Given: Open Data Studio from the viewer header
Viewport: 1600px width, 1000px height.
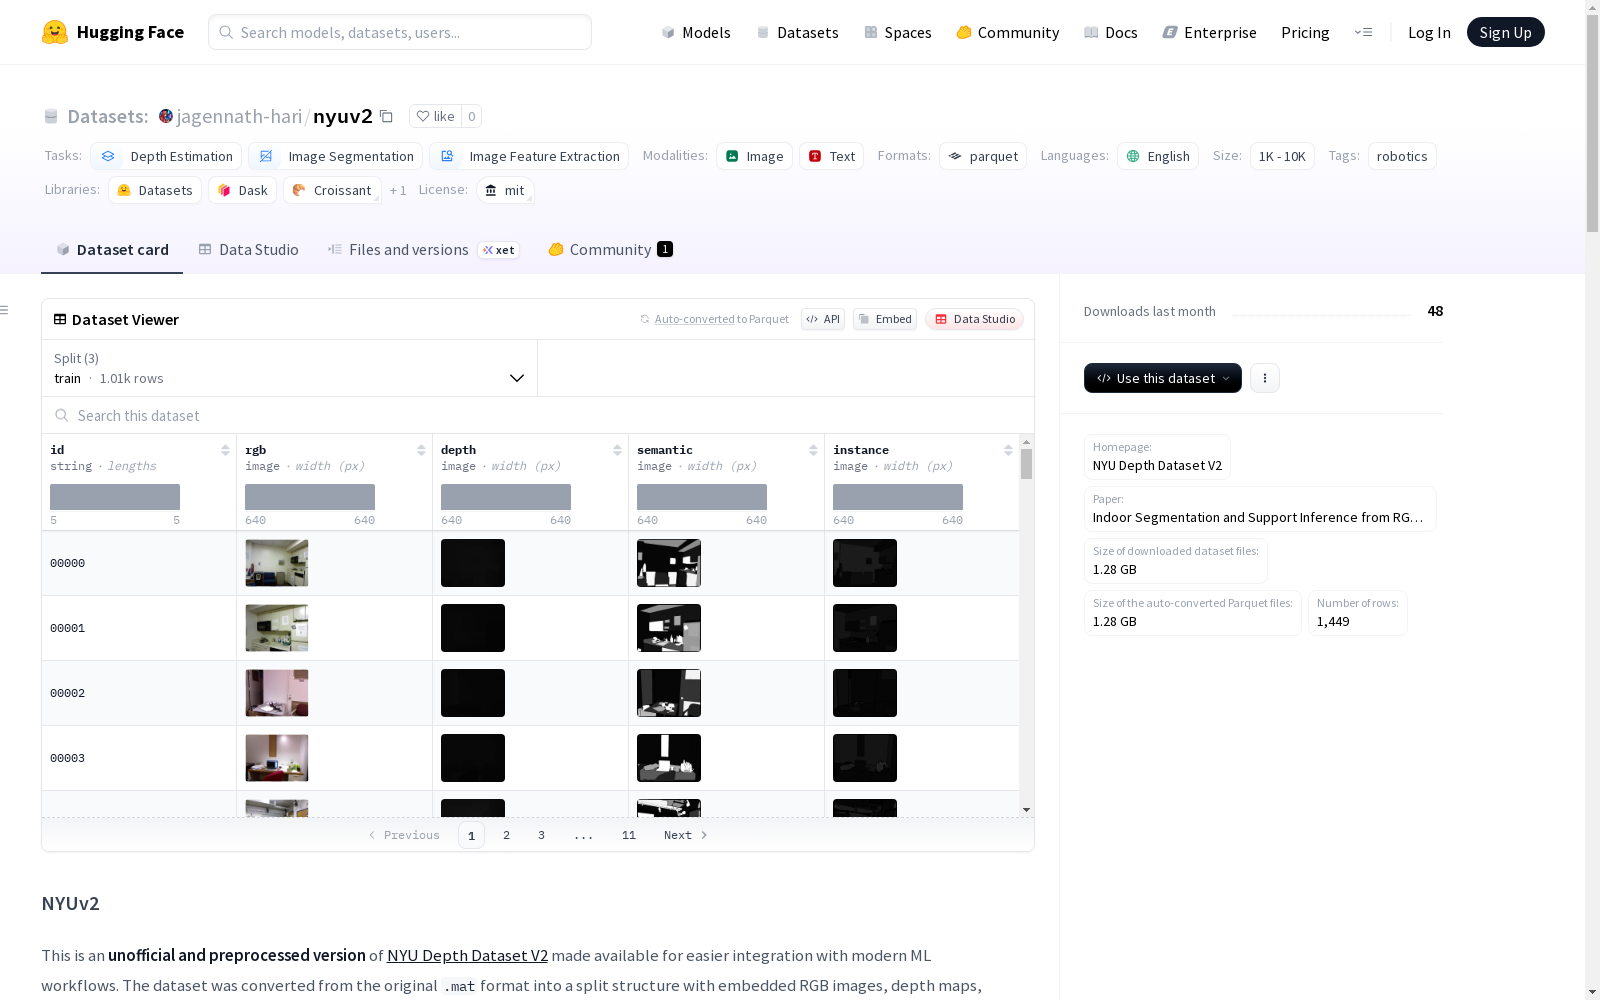Looking at the screenshot, I should pyautogui.click(x=974, y=319).
